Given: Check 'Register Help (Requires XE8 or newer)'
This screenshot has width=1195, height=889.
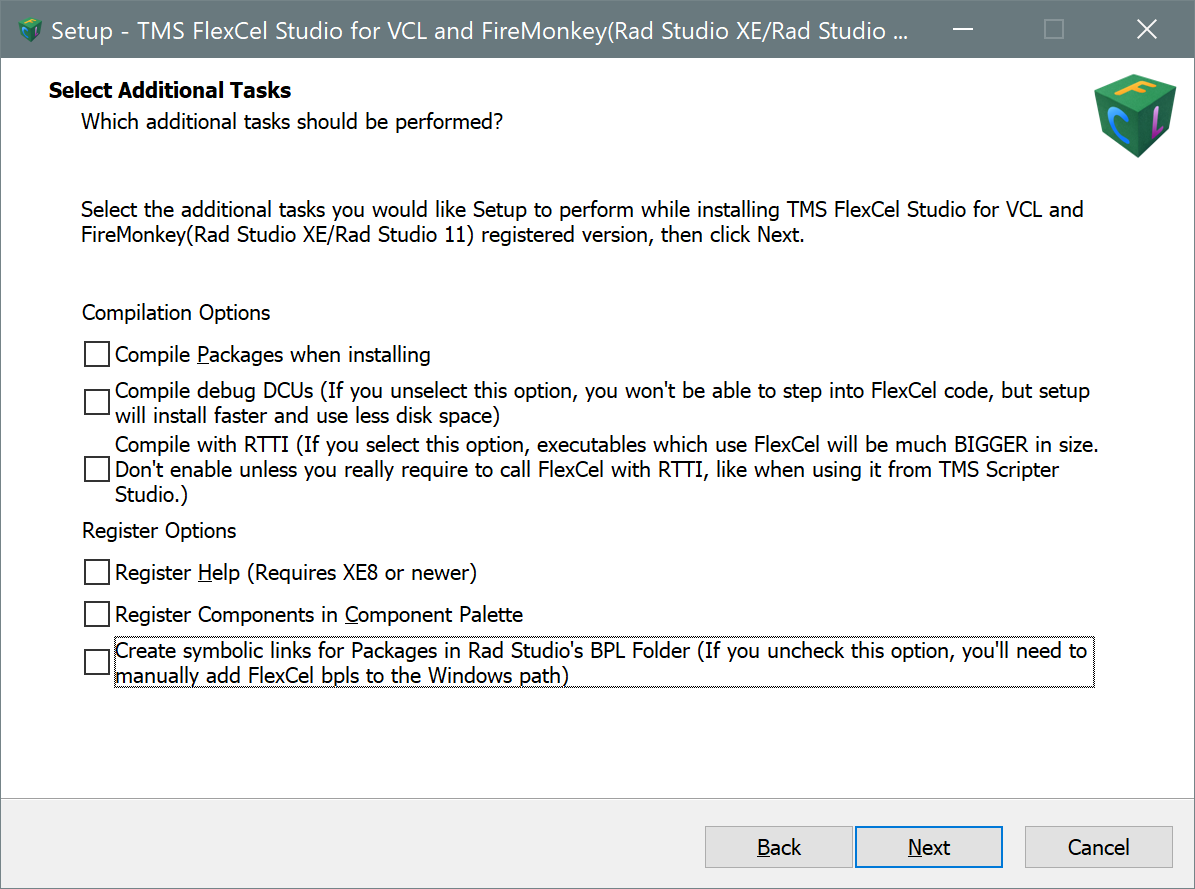Looking at the screenshot, I should pos(96,572).
